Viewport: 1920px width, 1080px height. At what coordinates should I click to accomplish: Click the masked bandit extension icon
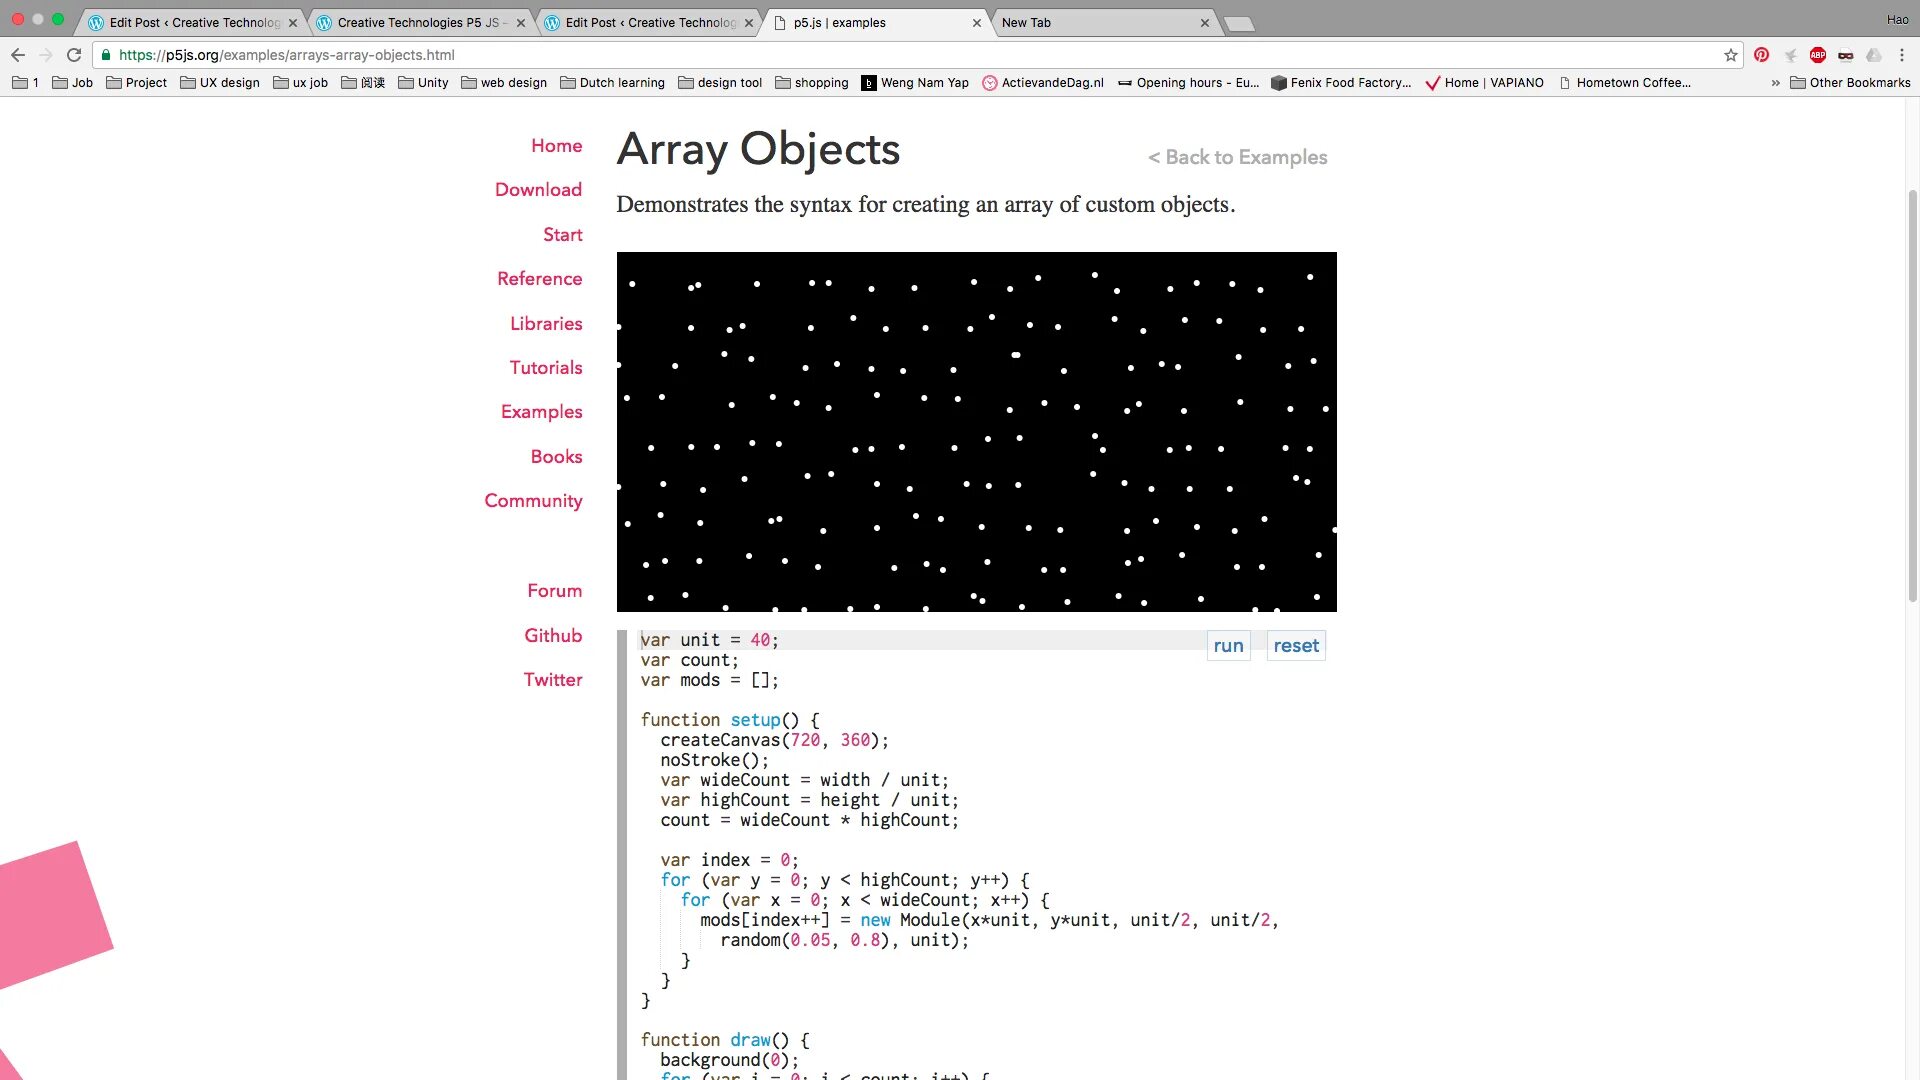[x=1846, y=55]
